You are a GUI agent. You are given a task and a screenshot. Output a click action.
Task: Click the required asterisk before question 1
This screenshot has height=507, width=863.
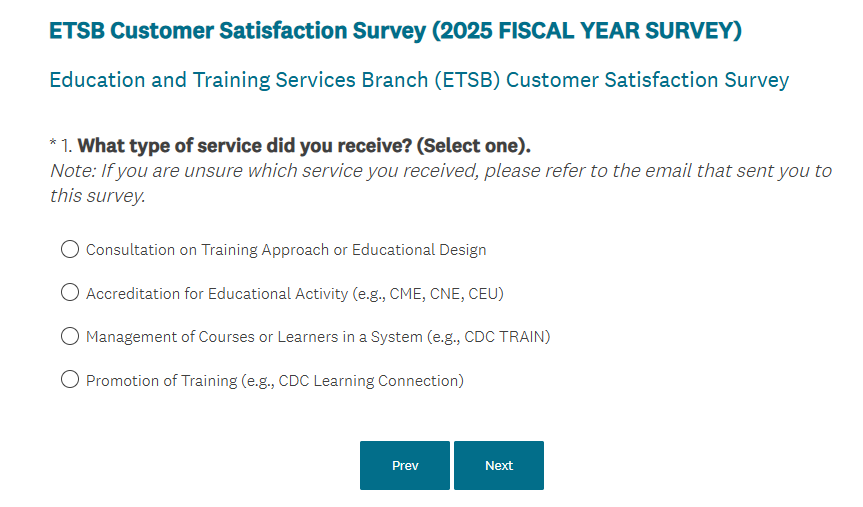tap(53, 146)
